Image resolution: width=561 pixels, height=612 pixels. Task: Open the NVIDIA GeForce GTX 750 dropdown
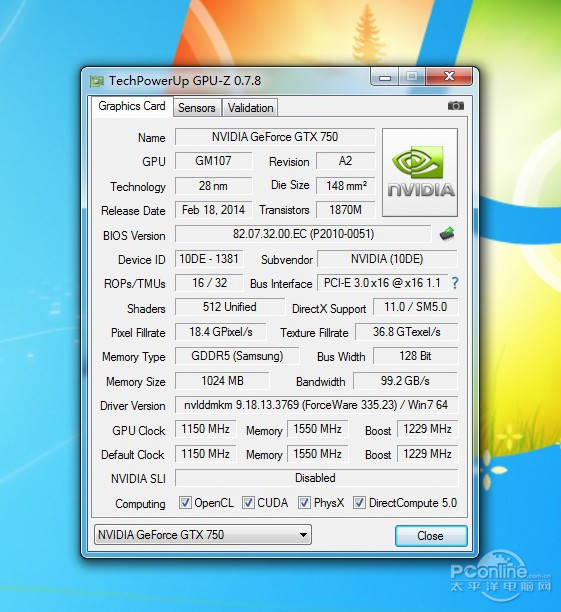click(x=203, y=535)
